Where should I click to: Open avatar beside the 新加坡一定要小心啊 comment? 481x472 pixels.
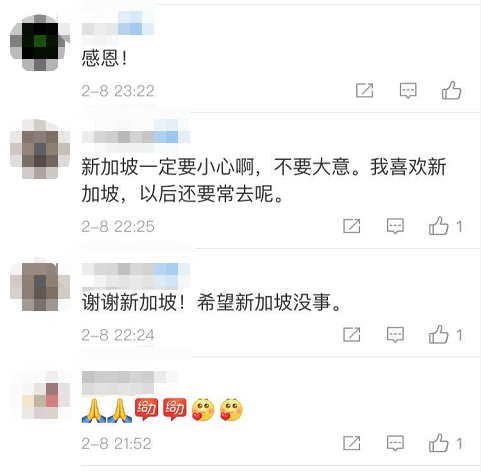point(40,149)
